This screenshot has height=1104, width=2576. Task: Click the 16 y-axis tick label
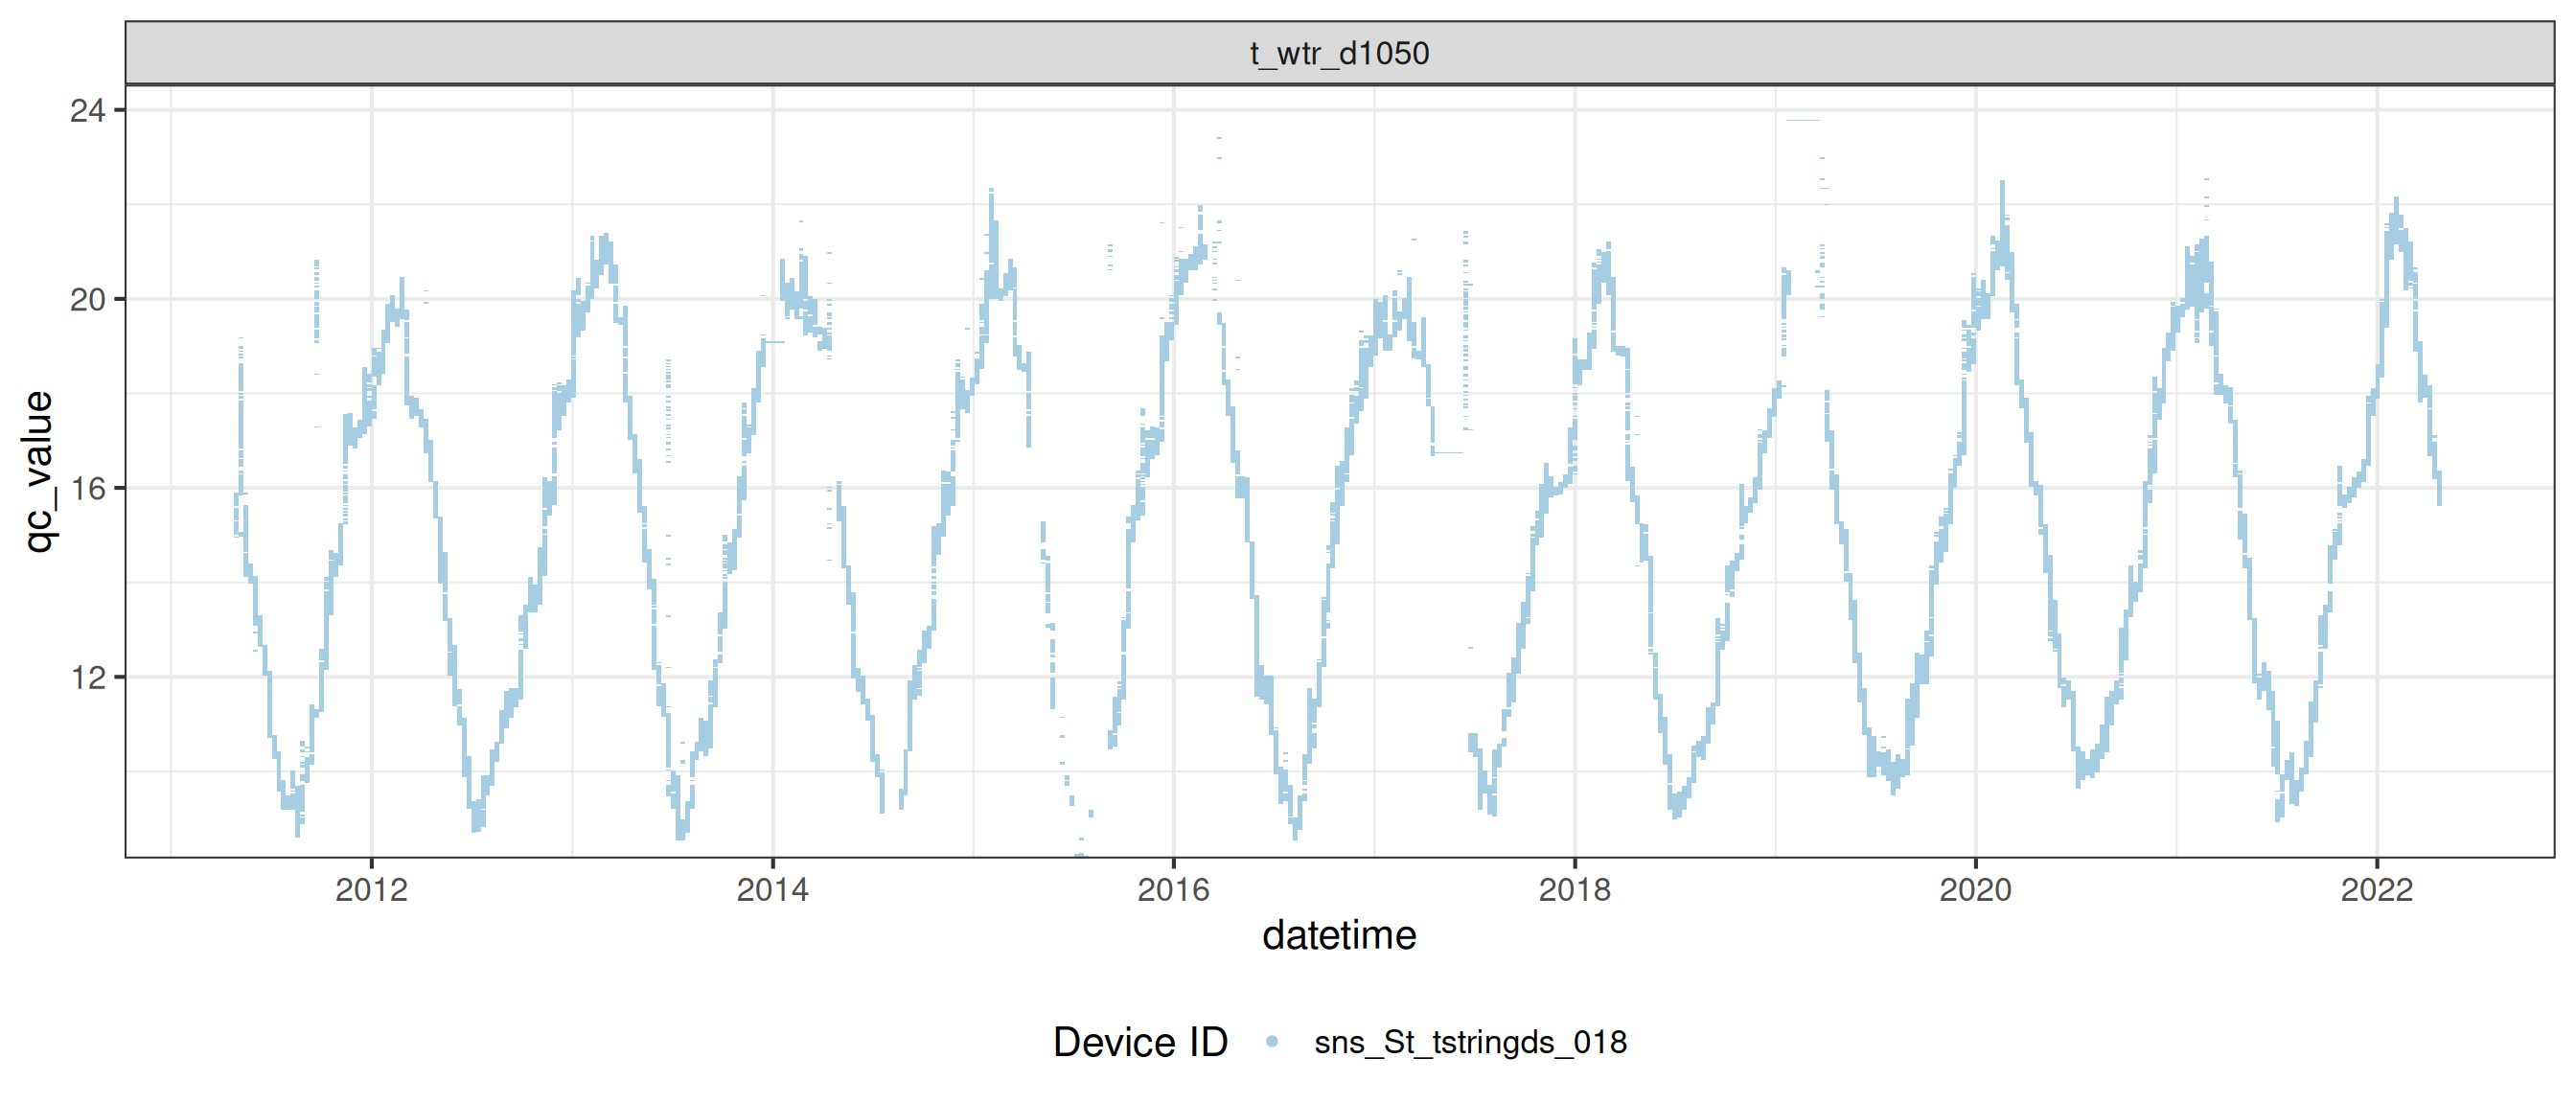tap(88, 488)
